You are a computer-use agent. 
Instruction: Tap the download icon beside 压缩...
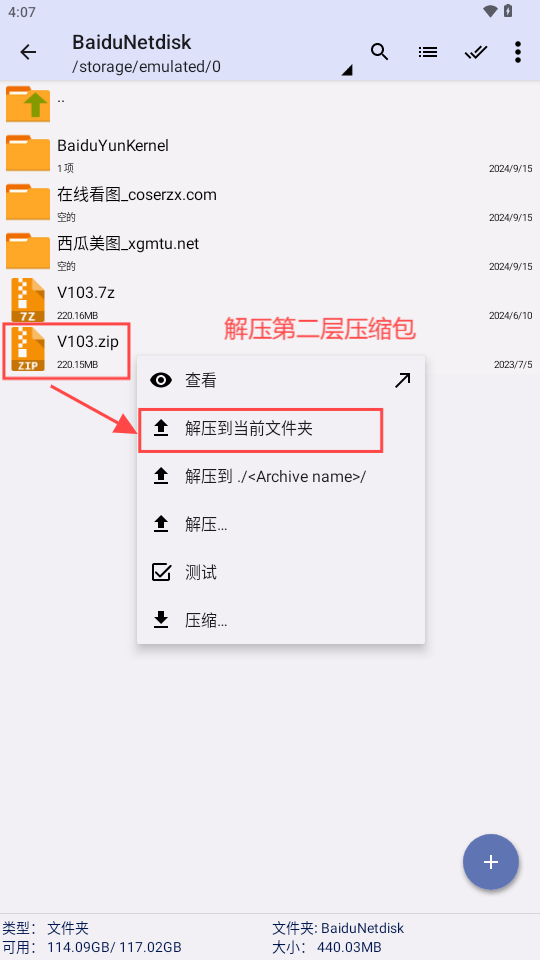pos(161,620)
